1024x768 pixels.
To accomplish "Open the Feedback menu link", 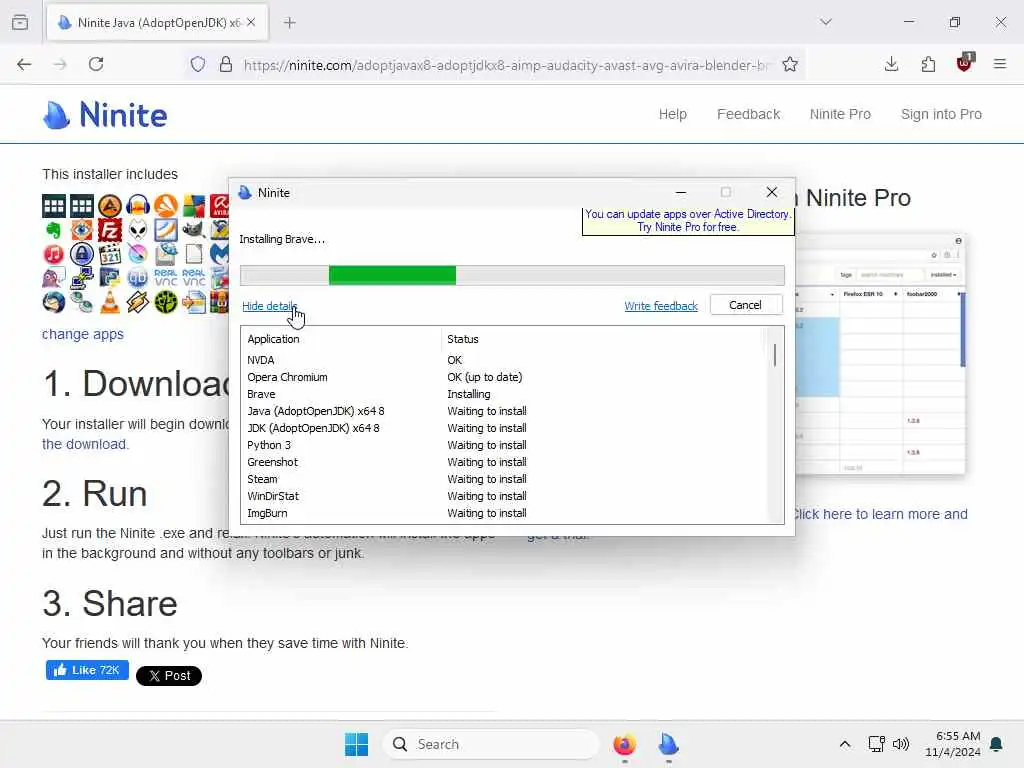I will tap(748, 114).
